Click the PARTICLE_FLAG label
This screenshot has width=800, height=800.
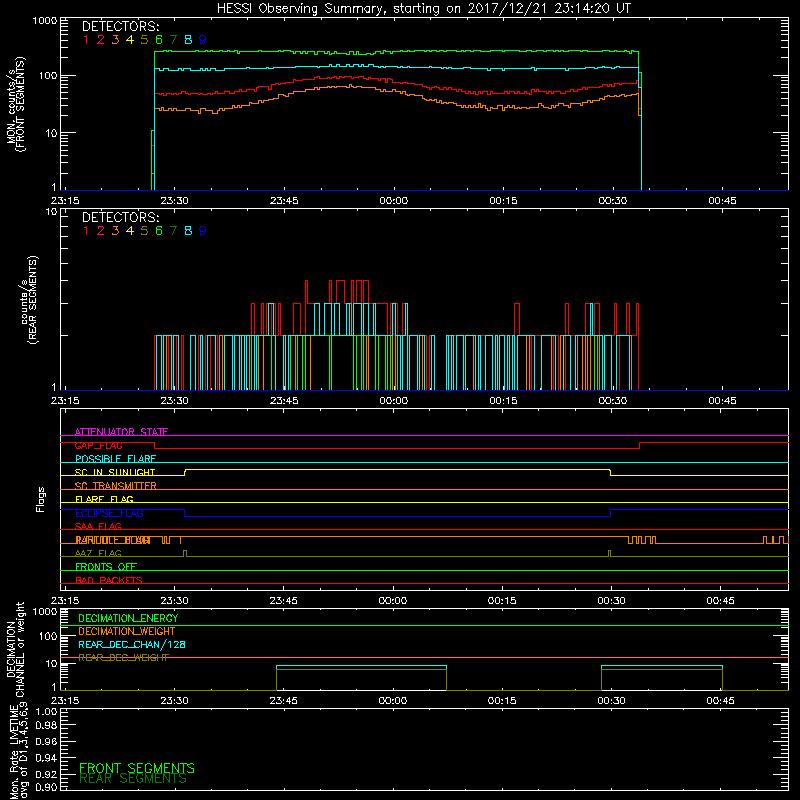click(113, 540)
